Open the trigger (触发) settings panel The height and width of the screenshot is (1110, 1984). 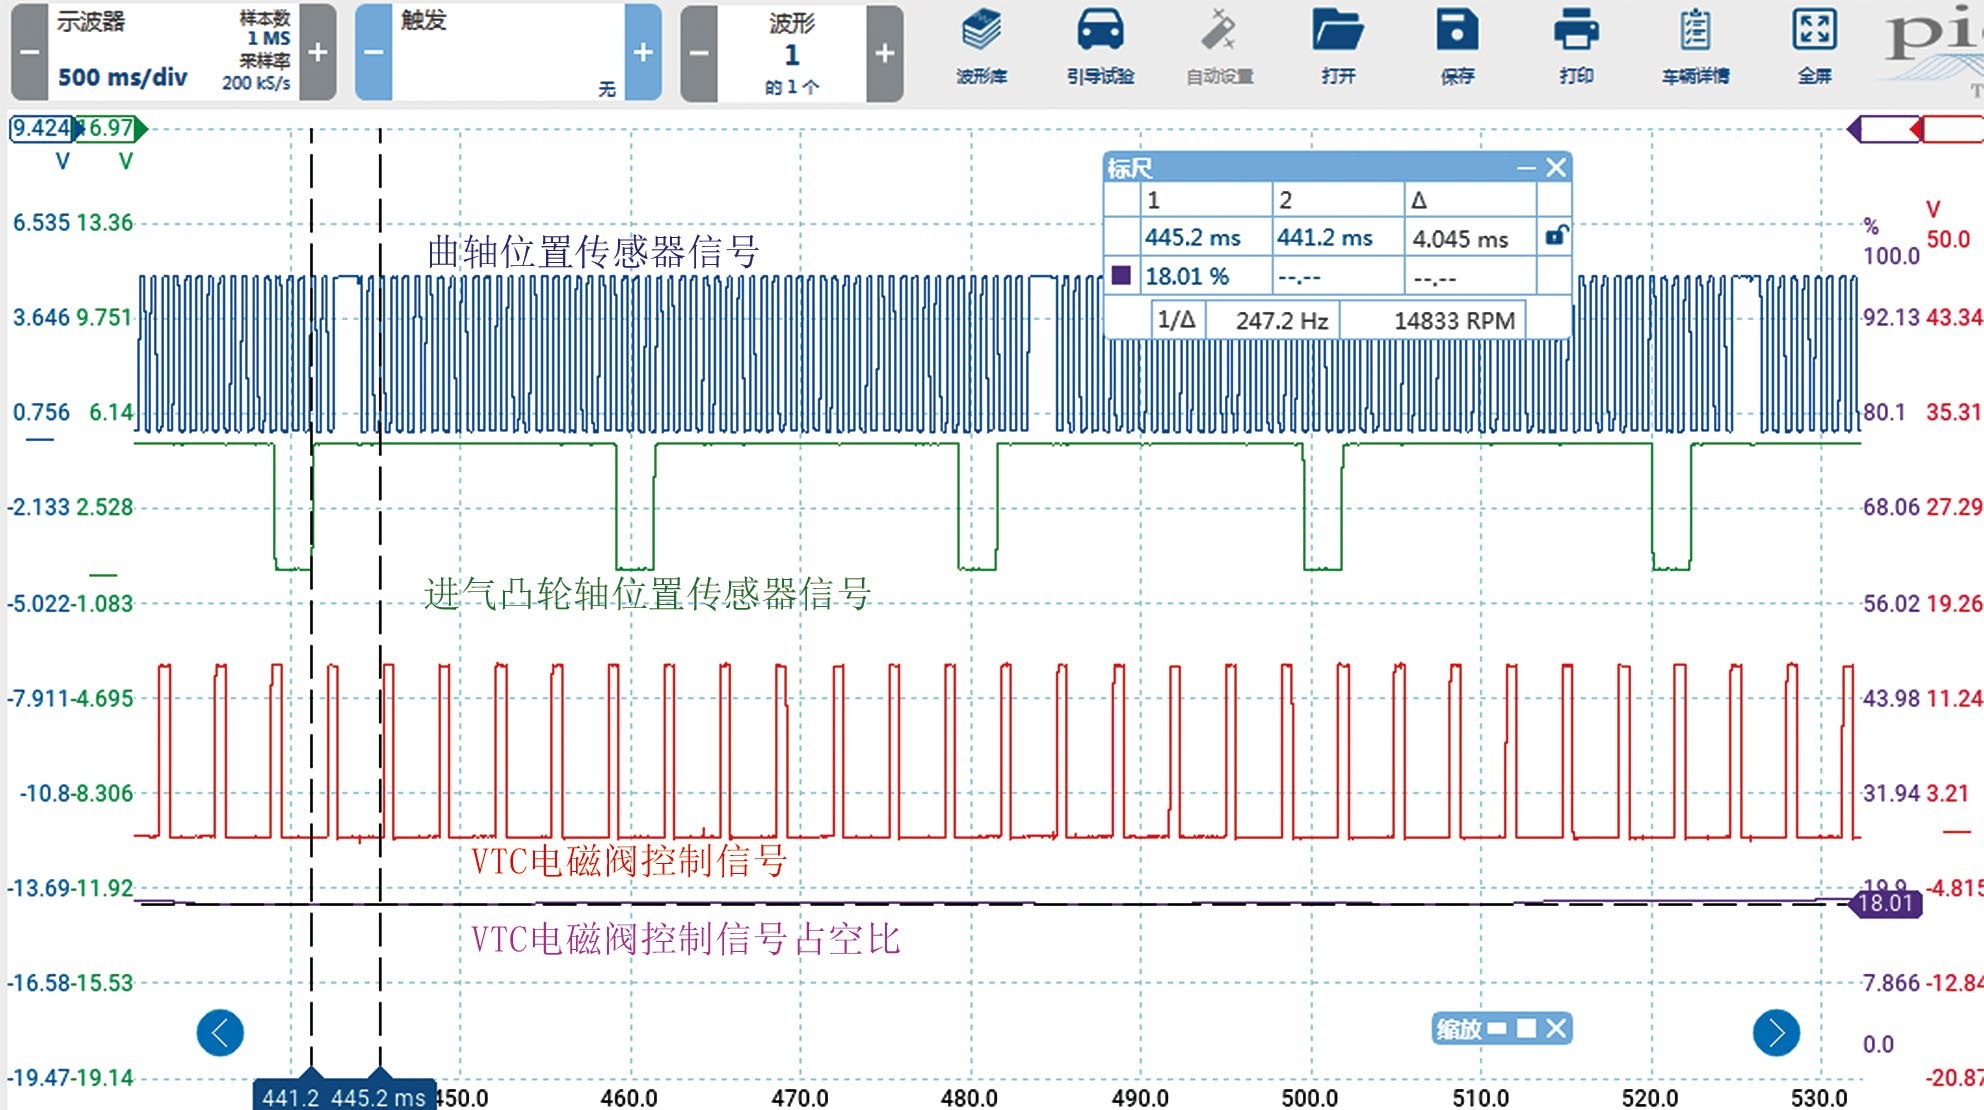tap(507, 52)
